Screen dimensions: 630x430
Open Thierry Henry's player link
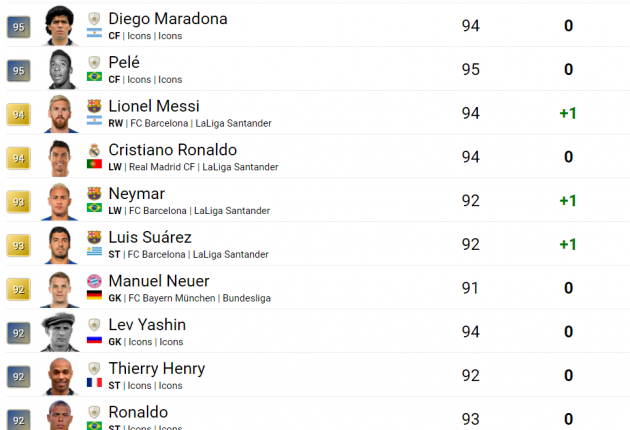(x=157, y=369)
